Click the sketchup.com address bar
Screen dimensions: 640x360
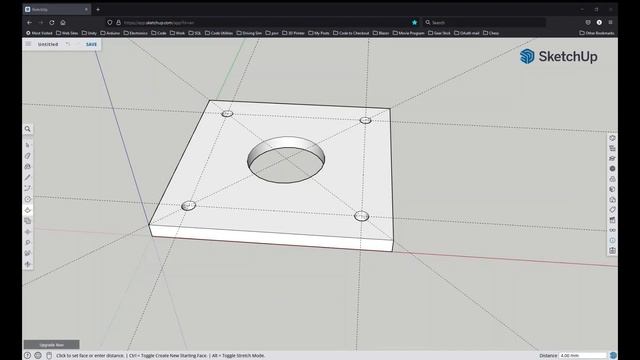261,22
